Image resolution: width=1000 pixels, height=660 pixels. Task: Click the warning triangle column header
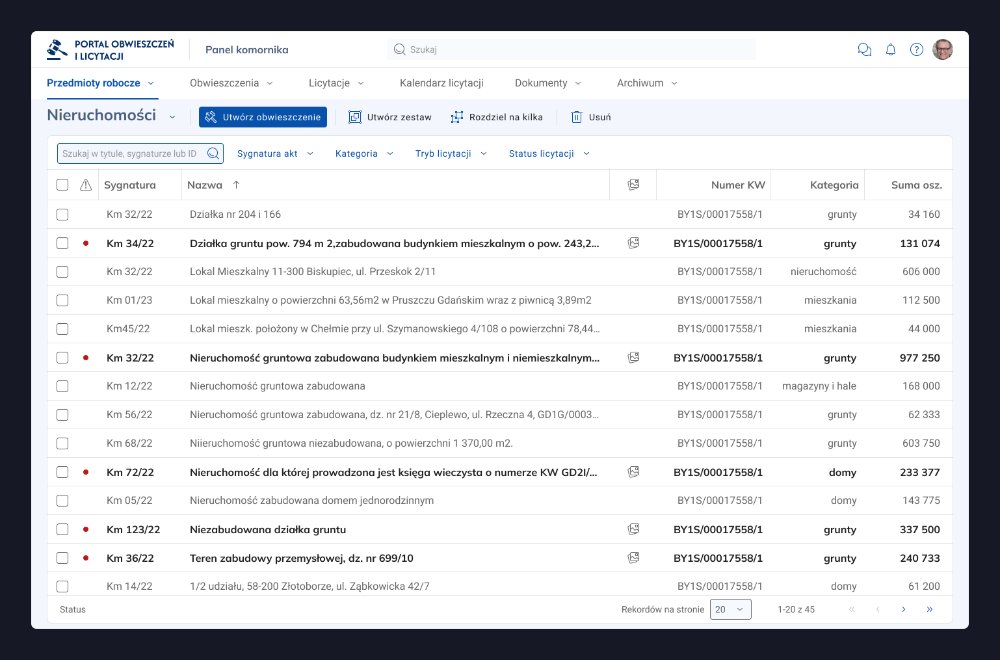(x=85, y=185)
